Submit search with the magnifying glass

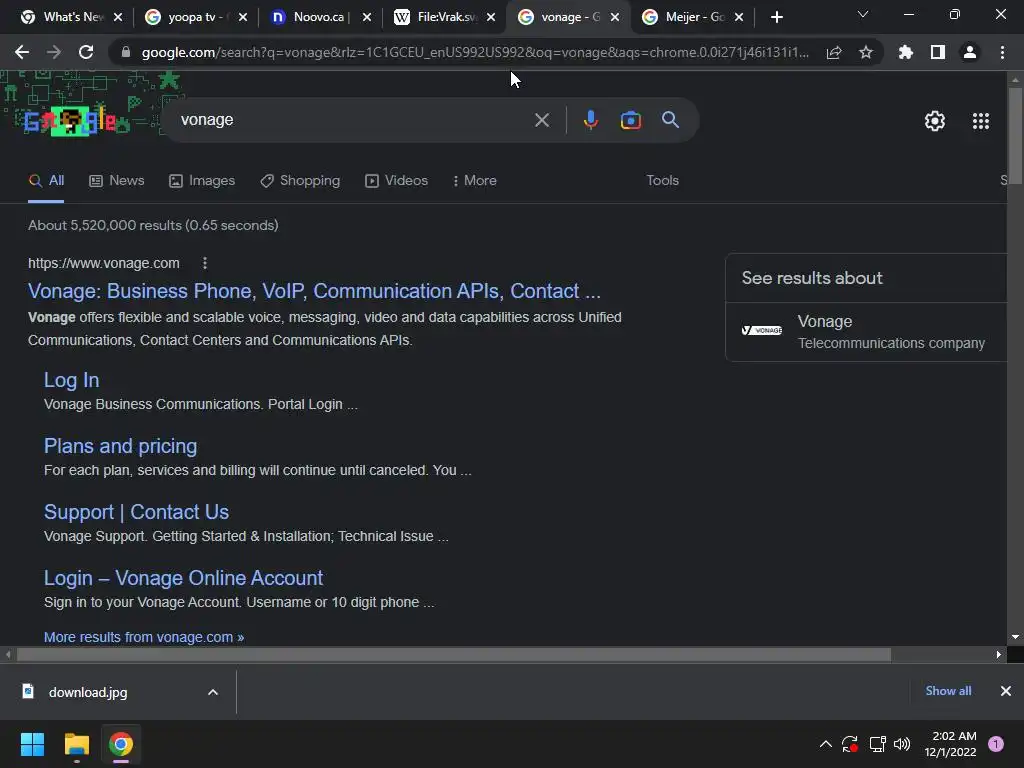pyautogui.click(x=671, y=120)
